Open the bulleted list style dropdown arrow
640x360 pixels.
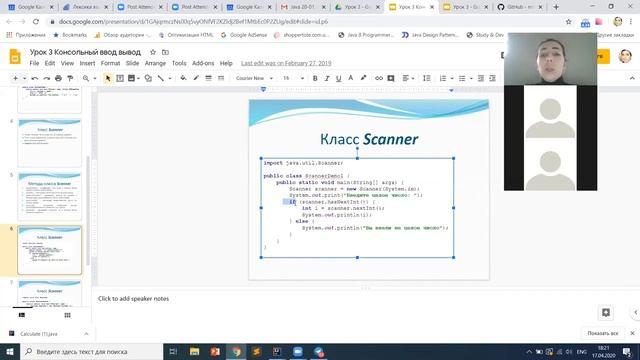click(471, 78)
